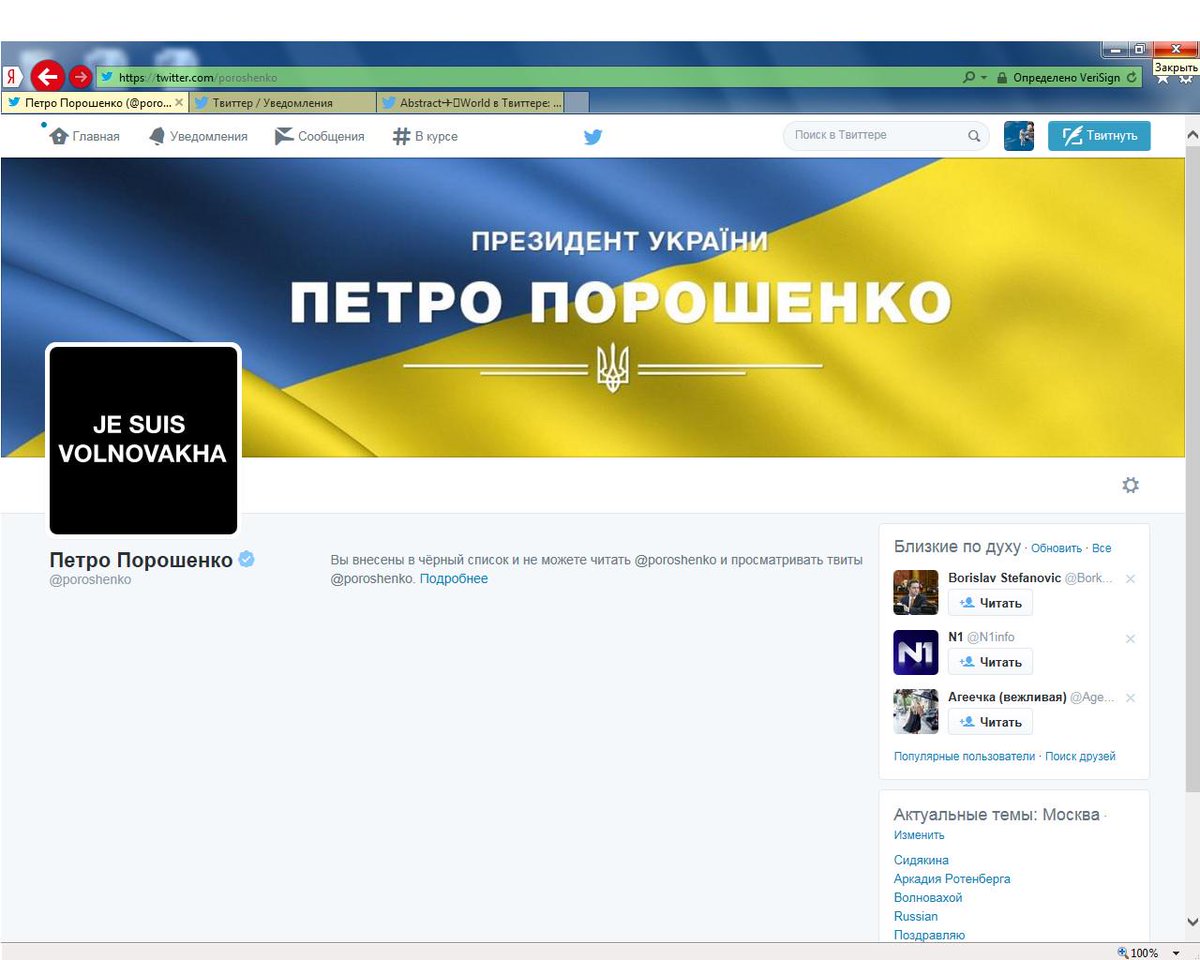Open the address bar dropdown arrow
Viewport: 1200px width, 960px height.
click(984, 77)
